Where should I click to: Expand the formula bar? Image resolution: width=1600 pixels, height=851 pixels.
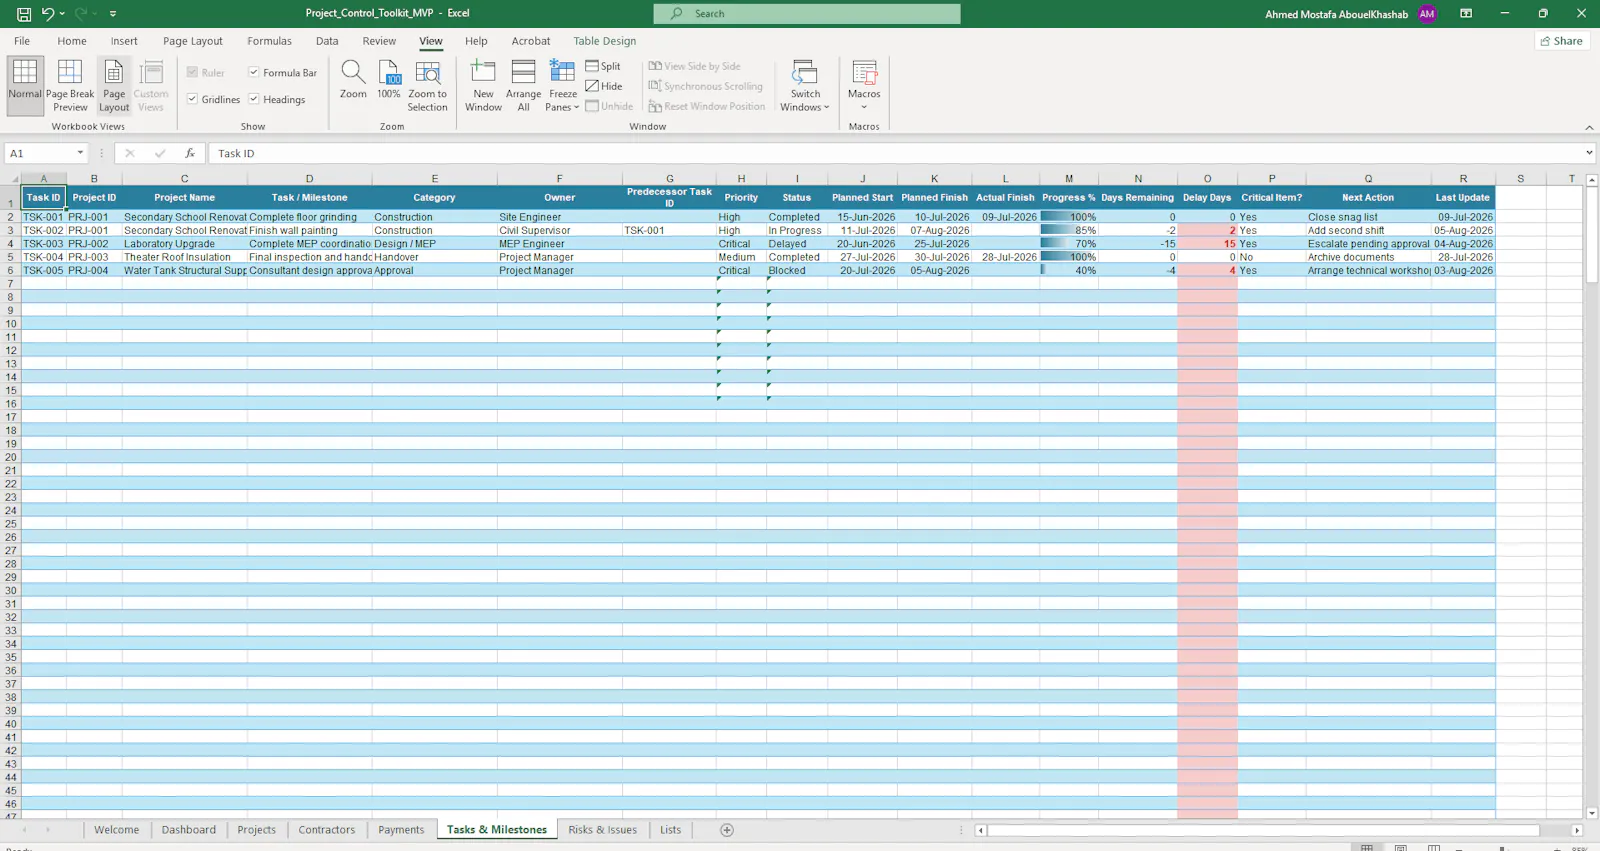click(1589, 153)
